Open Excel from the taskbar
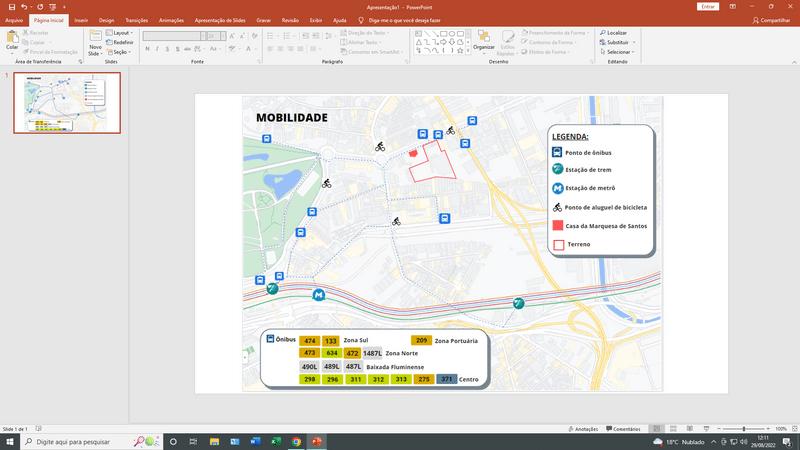Image resolution: width=800 pixels, height=450 pixels. (x=276, y=442)
